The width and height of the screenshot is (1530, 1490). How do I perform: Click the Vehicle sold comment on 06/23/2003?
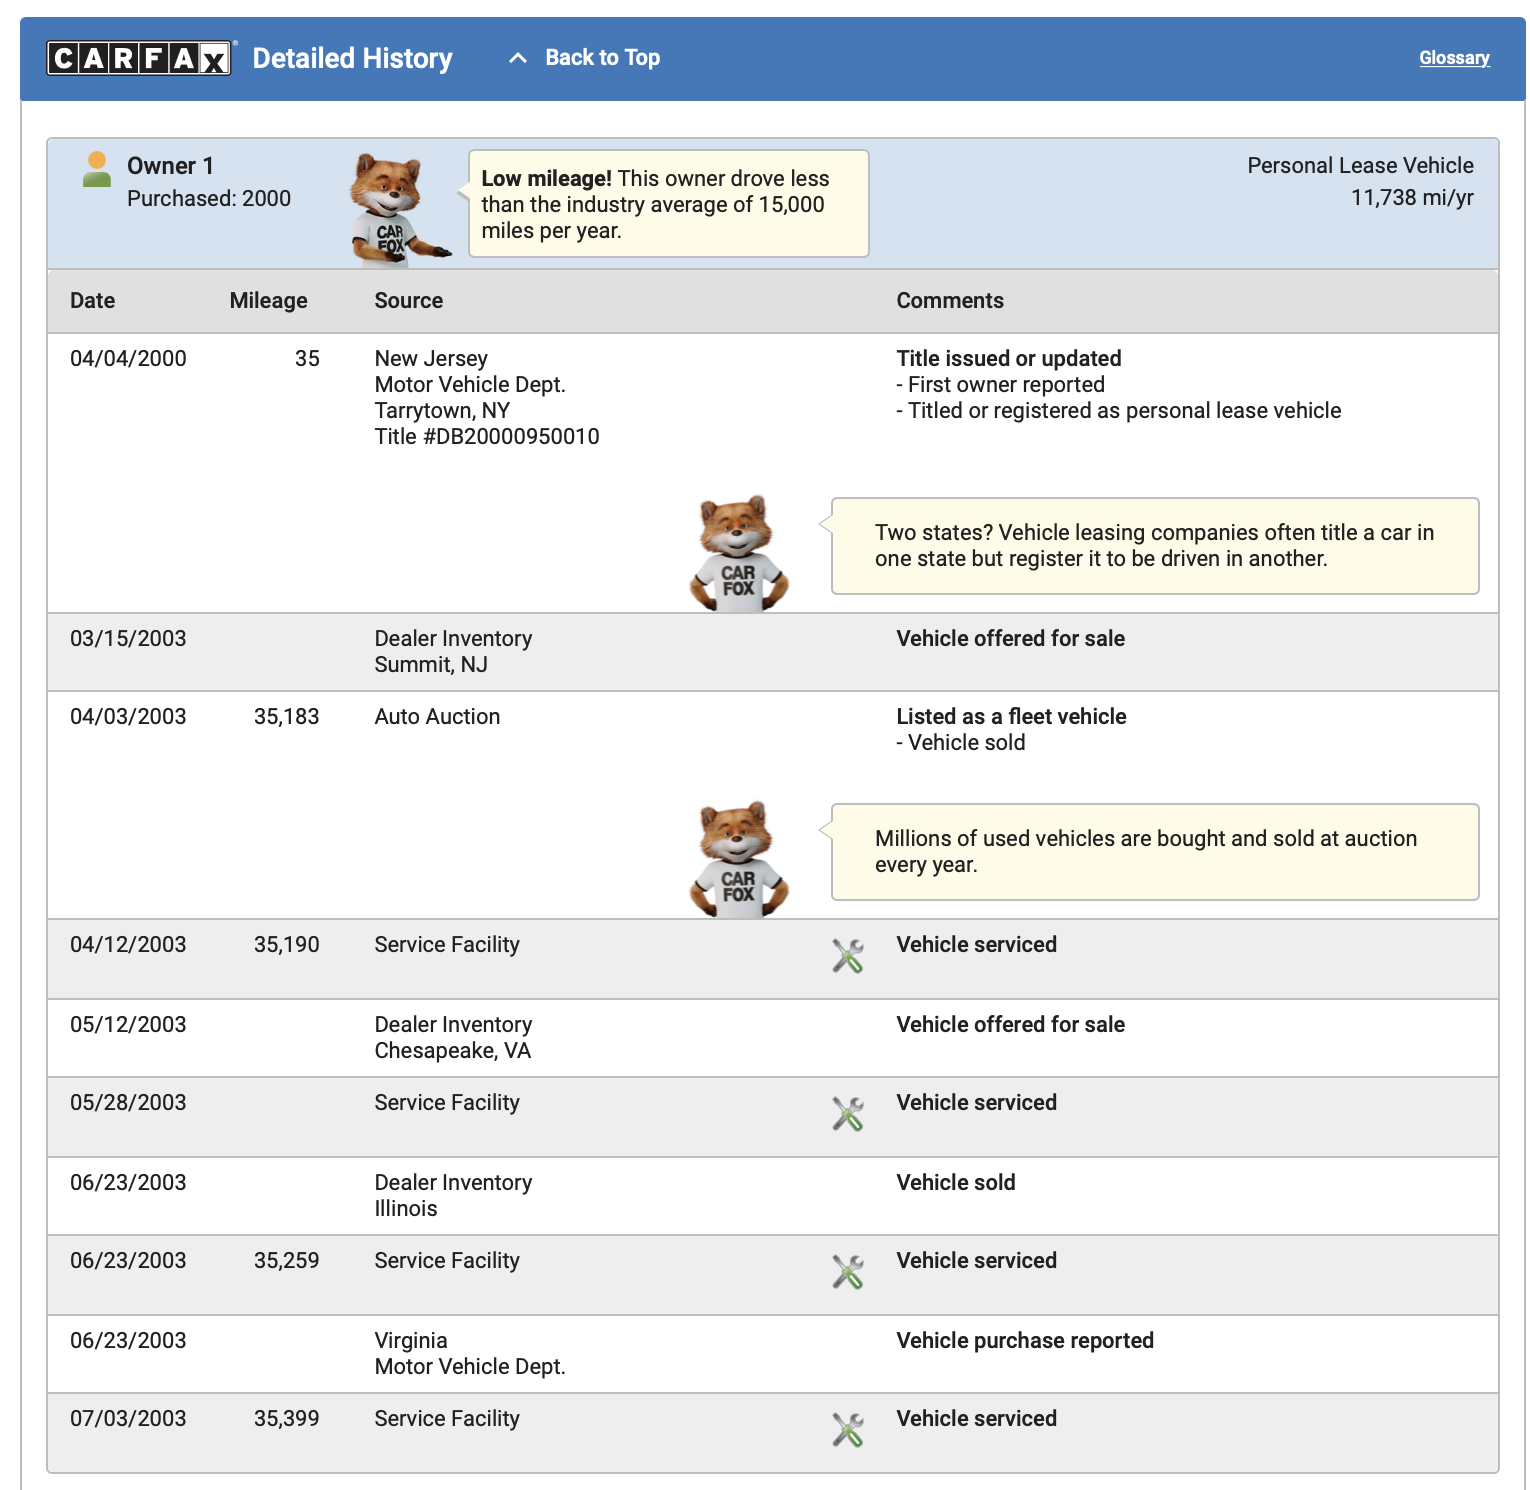[x=956, y=1183]
